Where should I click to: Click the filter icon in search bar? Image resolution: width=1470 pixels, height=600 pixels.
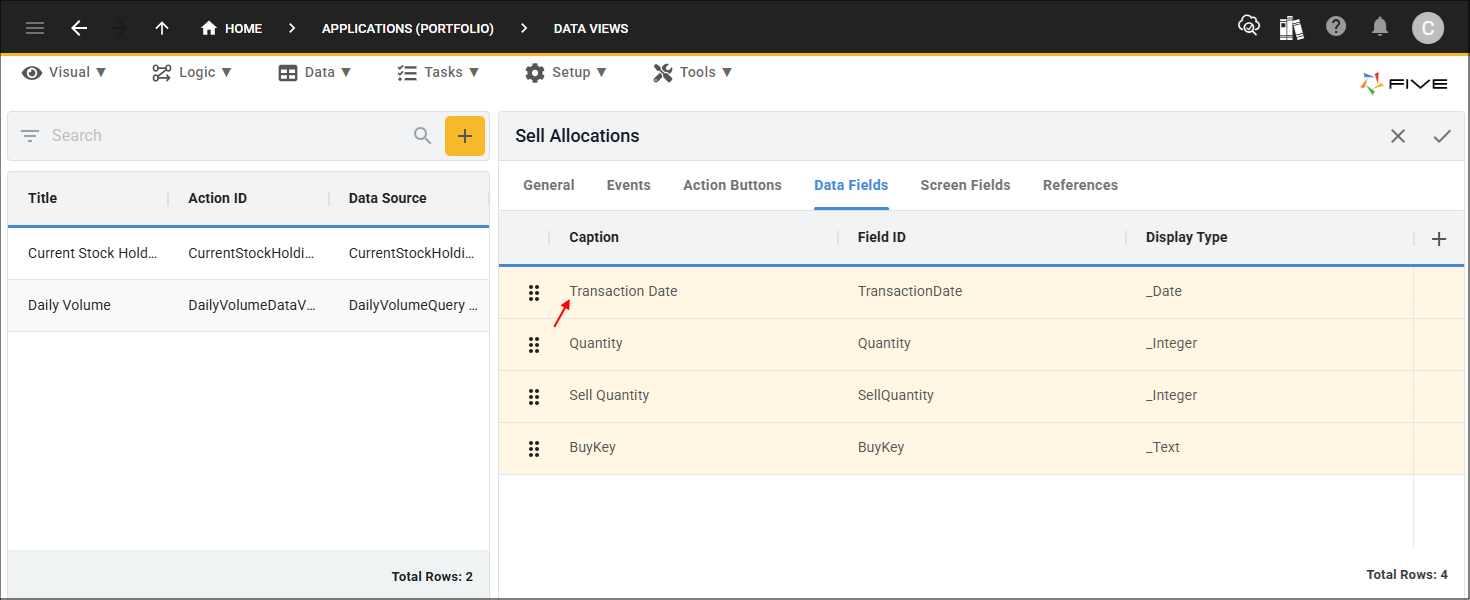30,135
